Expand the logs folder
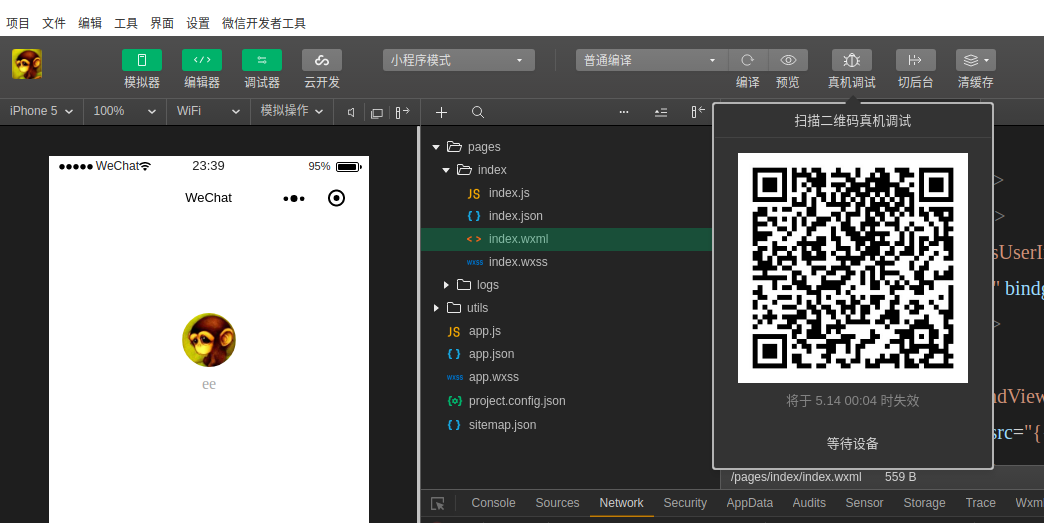 446,285
